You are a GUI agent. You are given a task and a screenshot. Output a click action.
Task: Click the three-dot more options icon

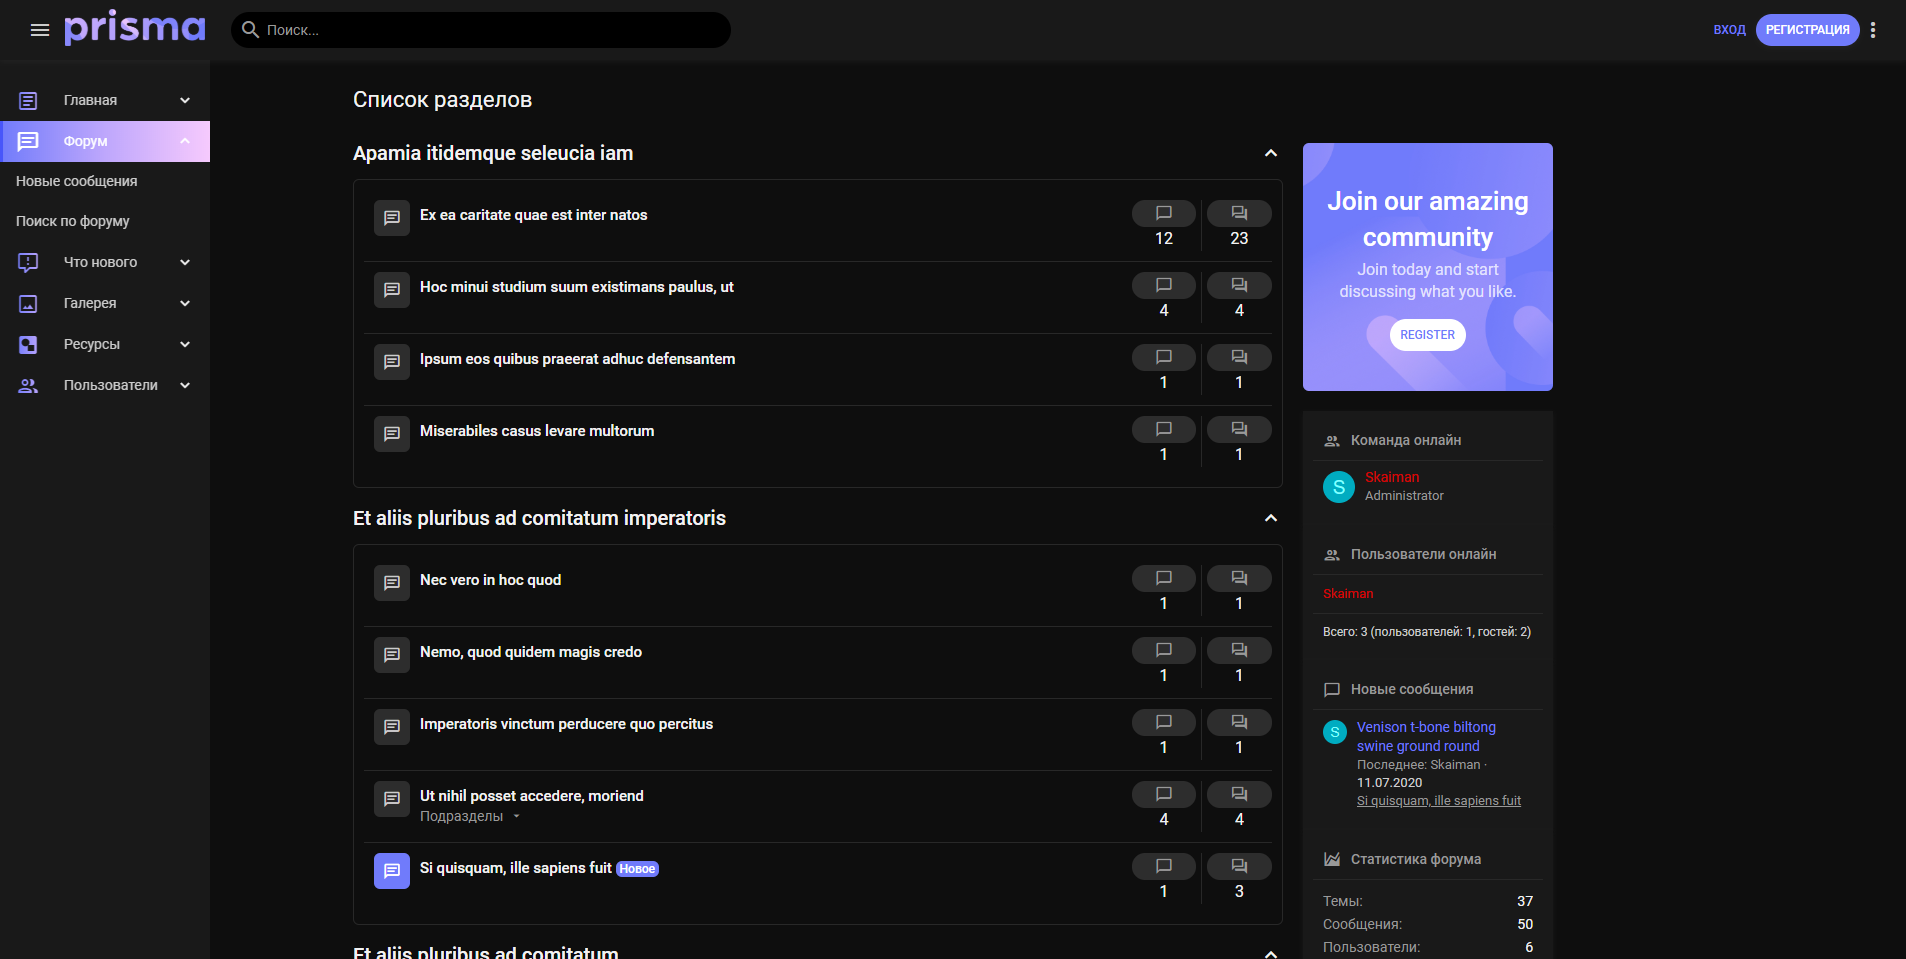tap(1873, 30)
